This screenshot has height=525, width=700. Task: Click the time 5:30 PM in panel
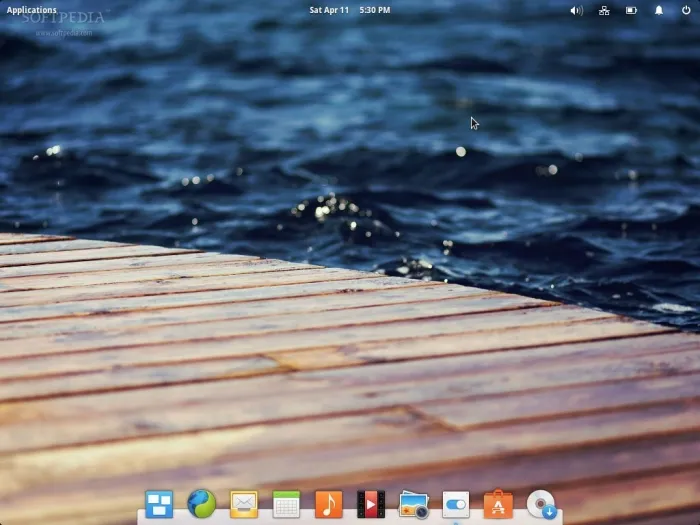(x=375, y=10)
